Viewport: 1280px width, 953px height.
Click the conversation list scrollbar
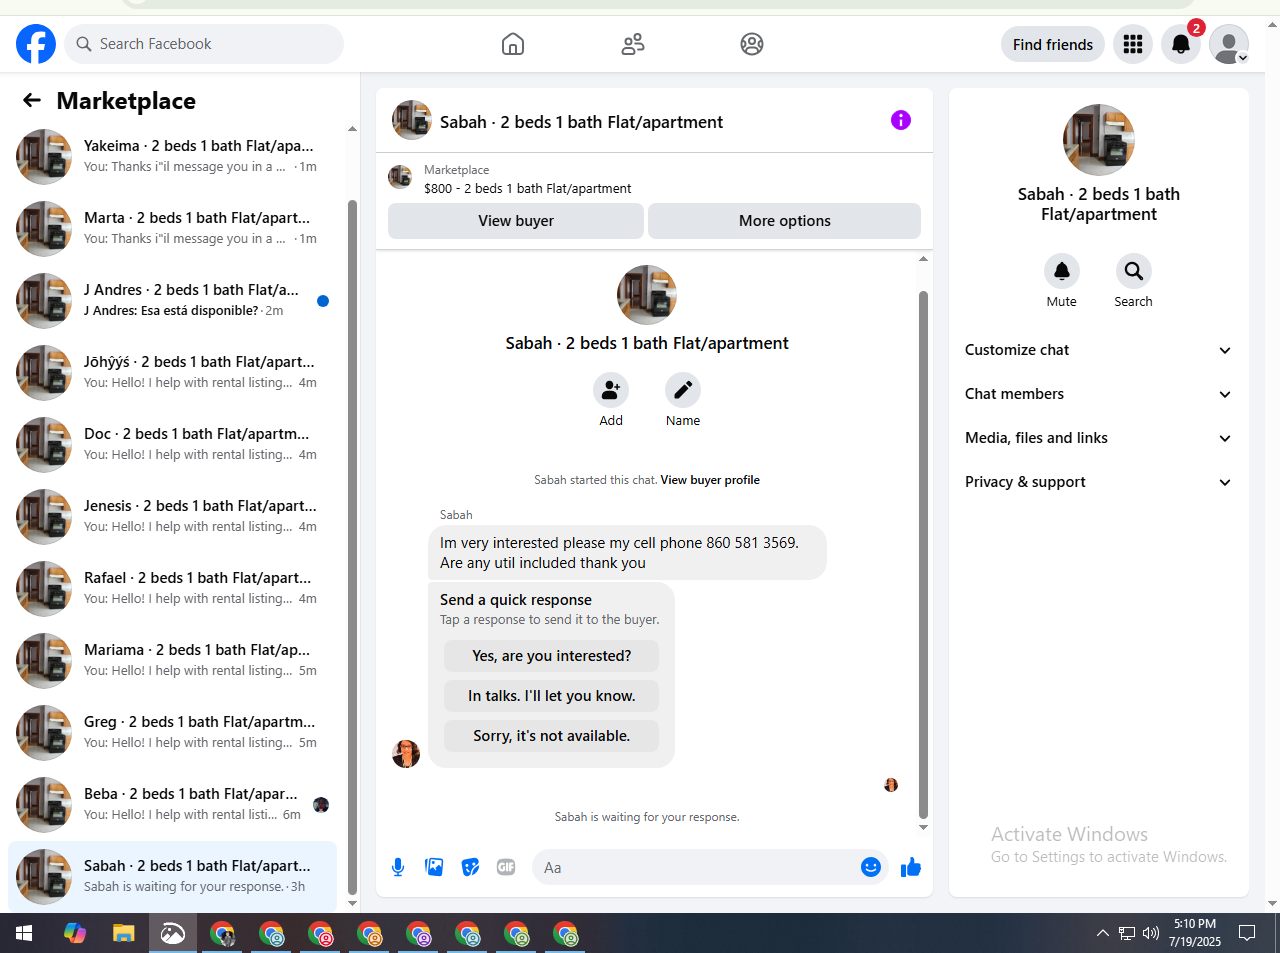[x=352, y=547]
